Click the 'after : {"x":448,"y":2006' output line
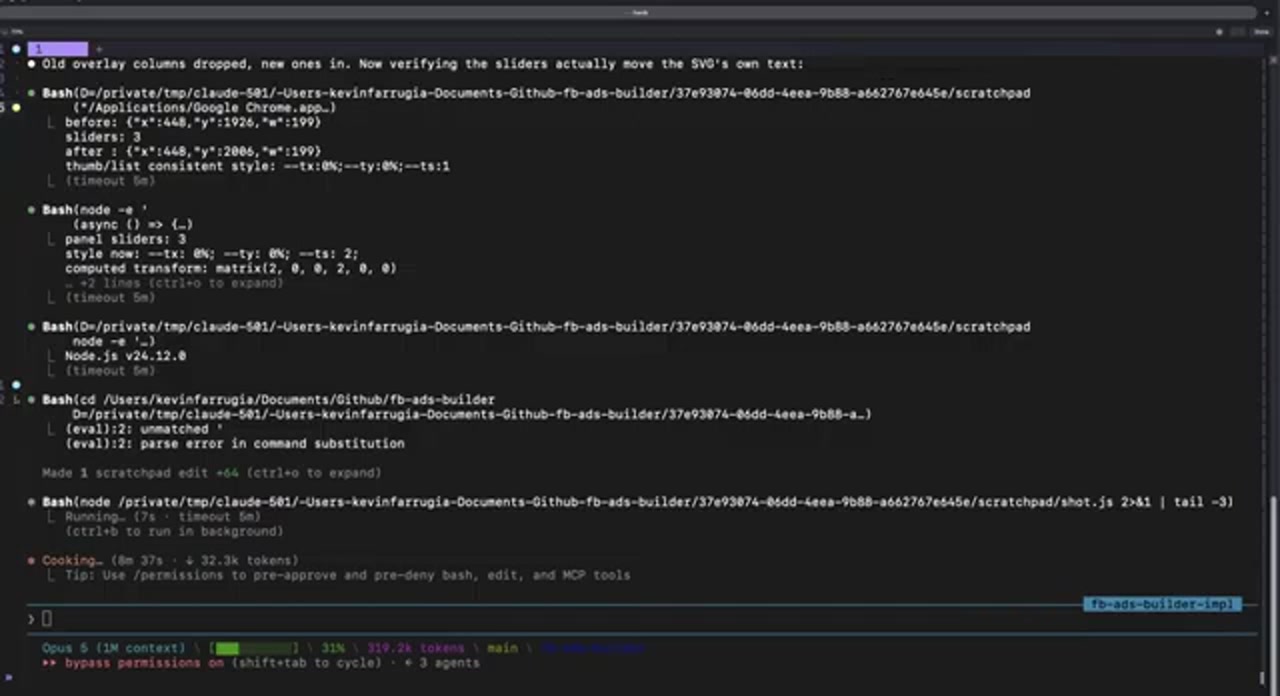Image resolution: width=1280 pixels, height=696 pixels. point(193,151)
